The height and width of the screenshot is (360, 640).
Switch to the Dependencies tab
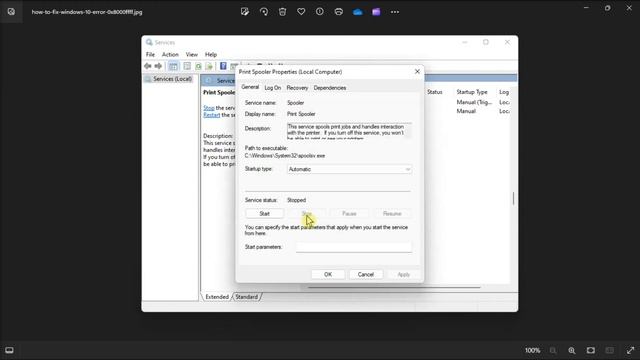pos(330,88)
